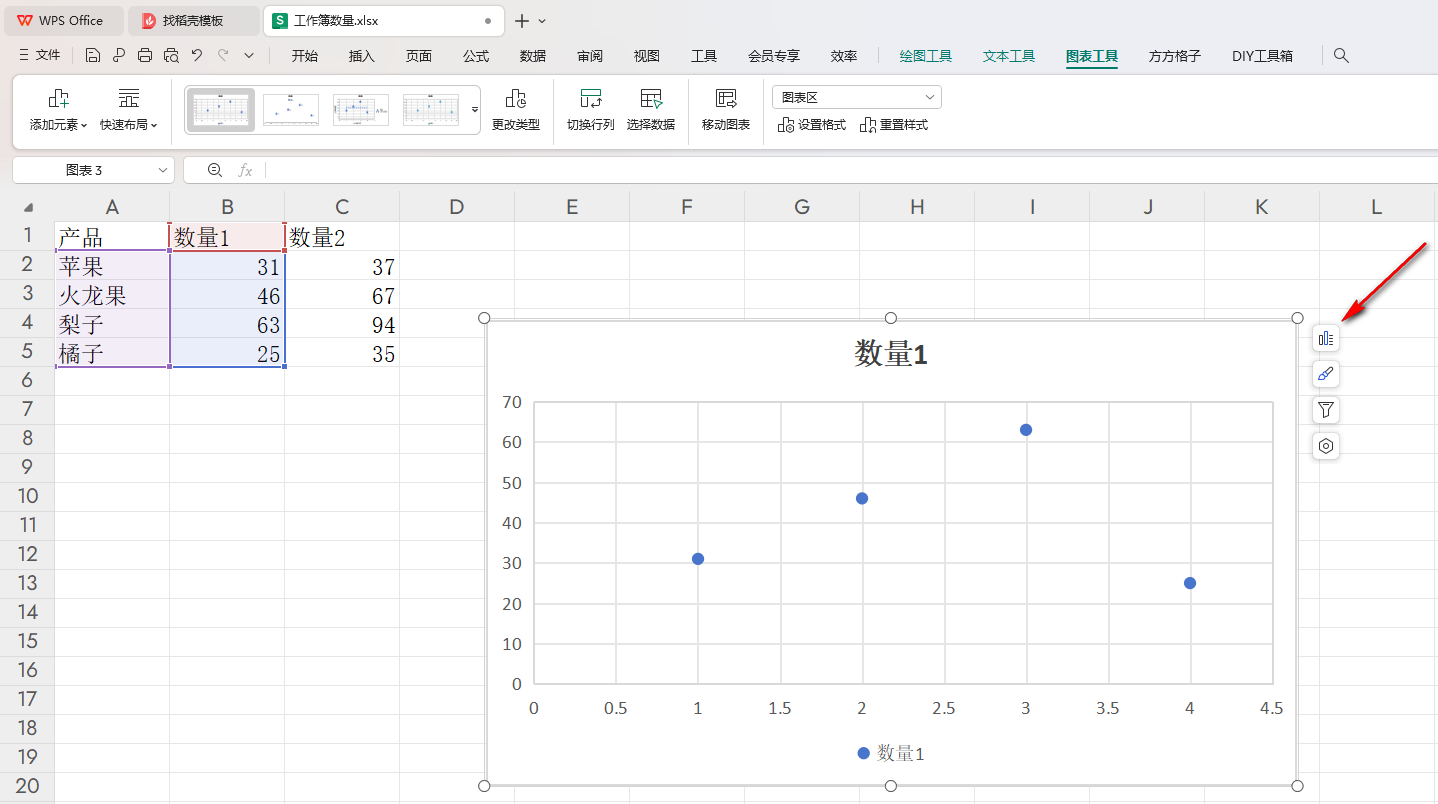Expand the arrow next to new tab button
Screen dimensions: 1438x804
coord(542,20)
